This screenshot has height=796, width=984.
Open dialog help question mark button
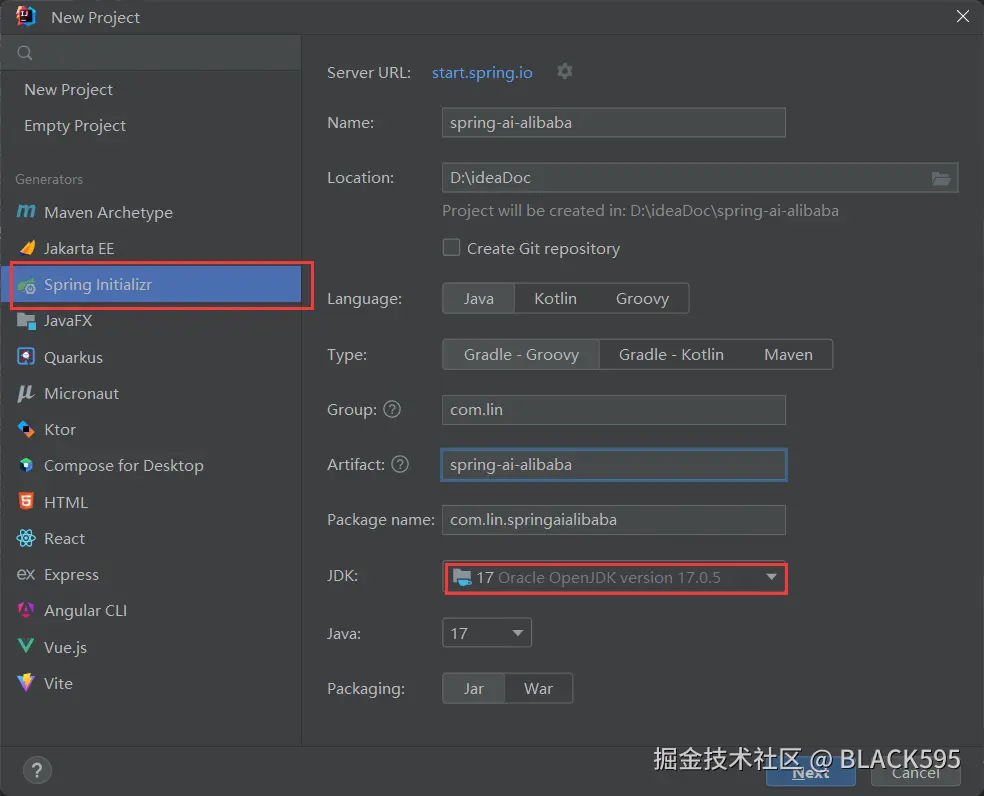click(37, 770)
